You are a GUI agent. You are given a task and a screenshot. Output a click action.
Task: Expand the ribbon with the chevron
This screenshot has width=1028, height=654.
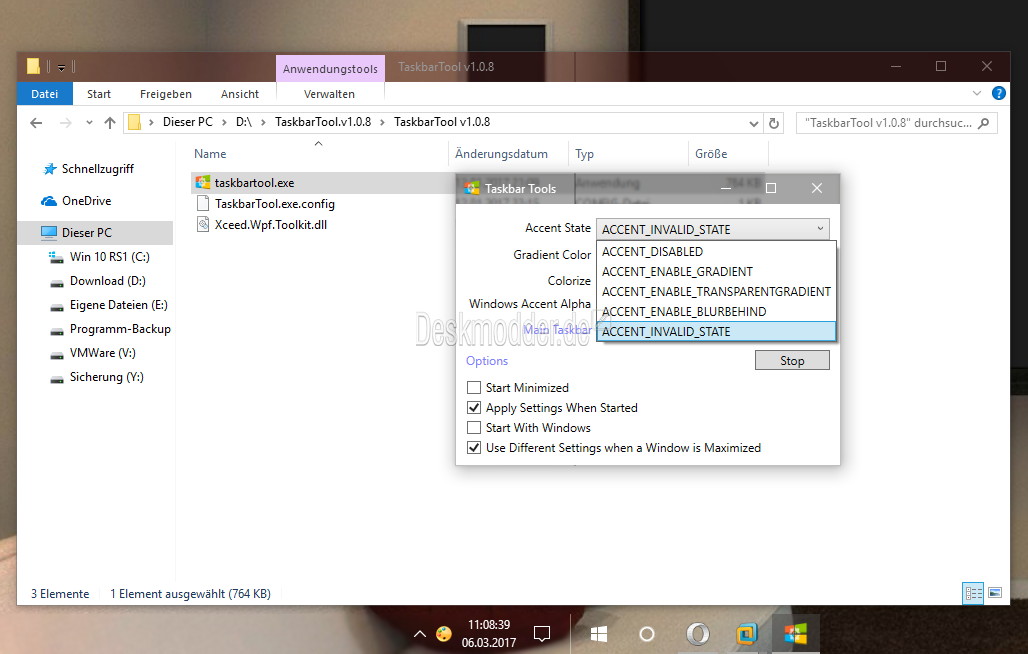(x=977, y=93)
